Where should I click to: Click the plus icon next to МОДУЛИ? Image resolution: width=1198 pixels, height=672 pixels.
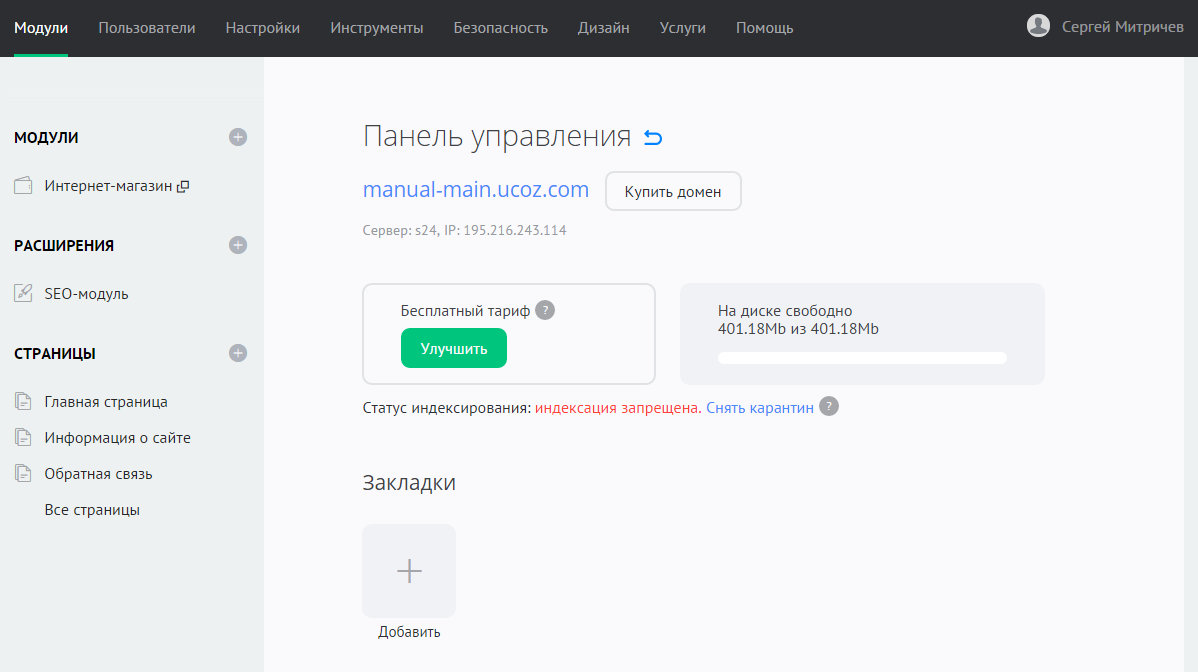point(238,137)
